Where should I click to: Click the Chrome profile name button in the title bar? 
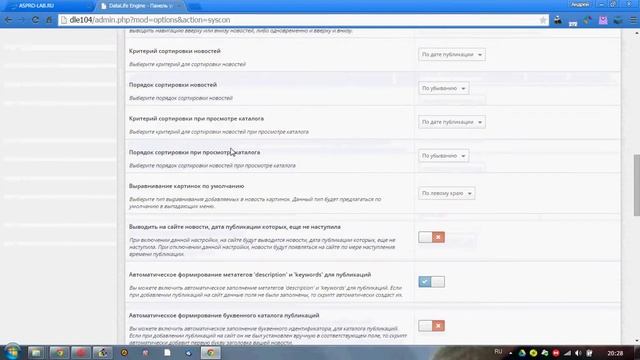pos(580,4)
